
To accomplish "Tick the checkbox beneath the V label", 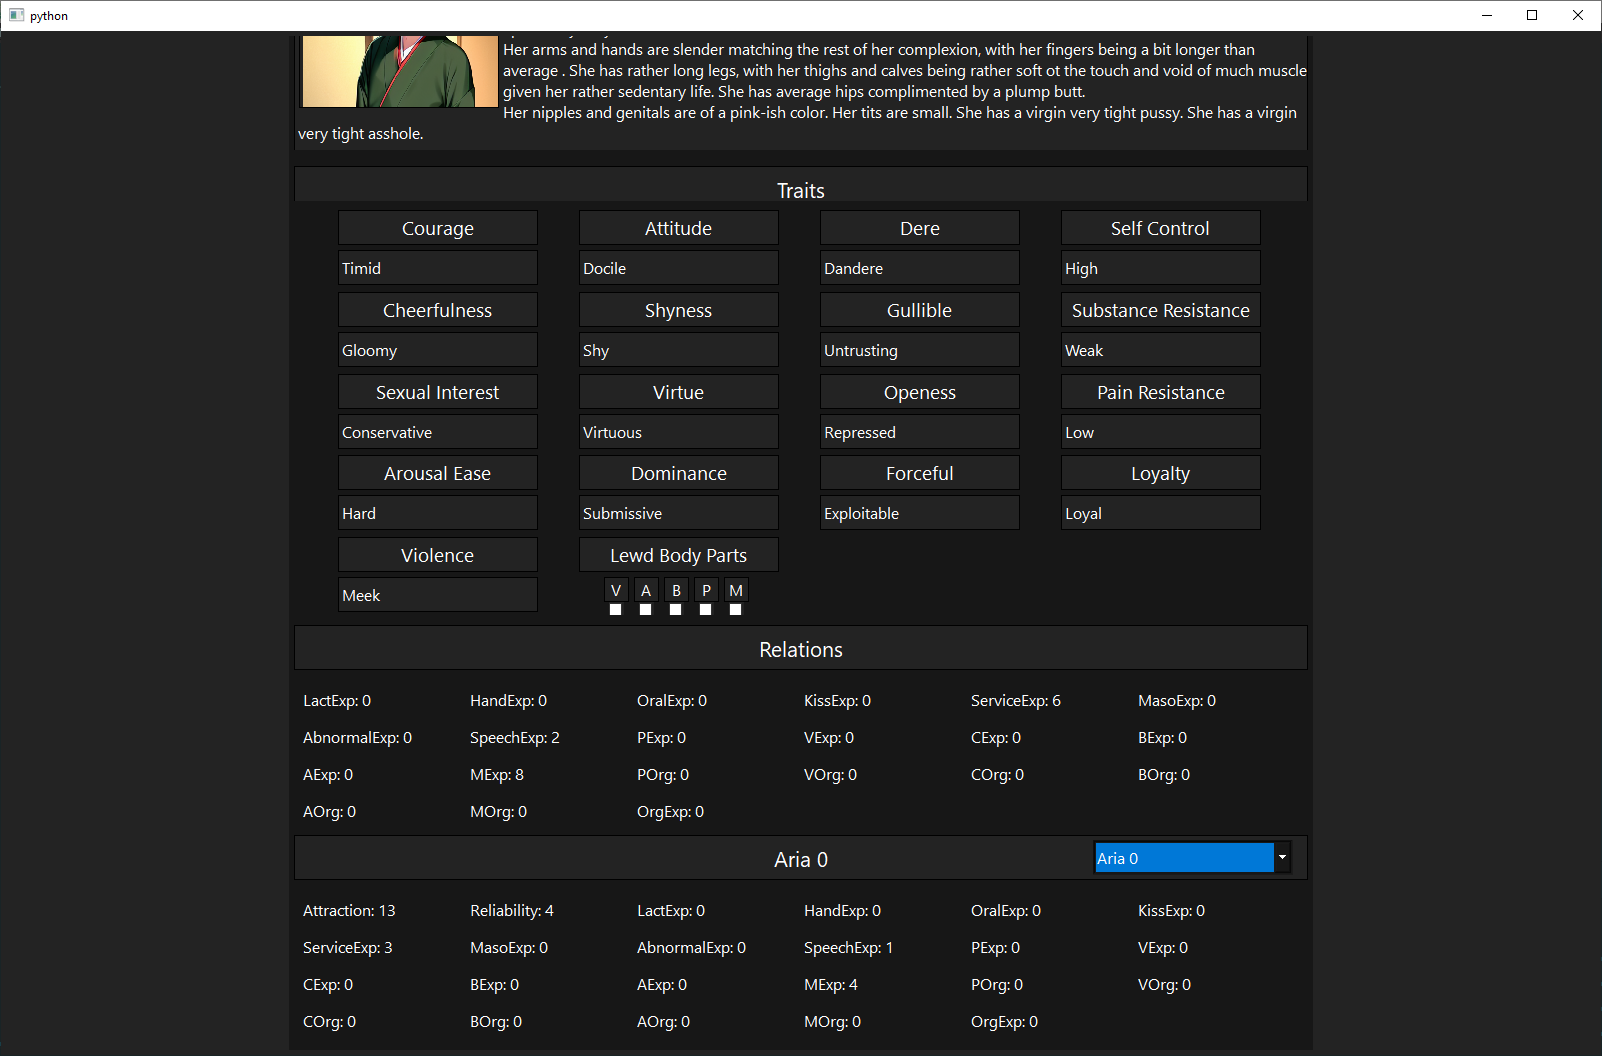I will (x=616, y=610).
